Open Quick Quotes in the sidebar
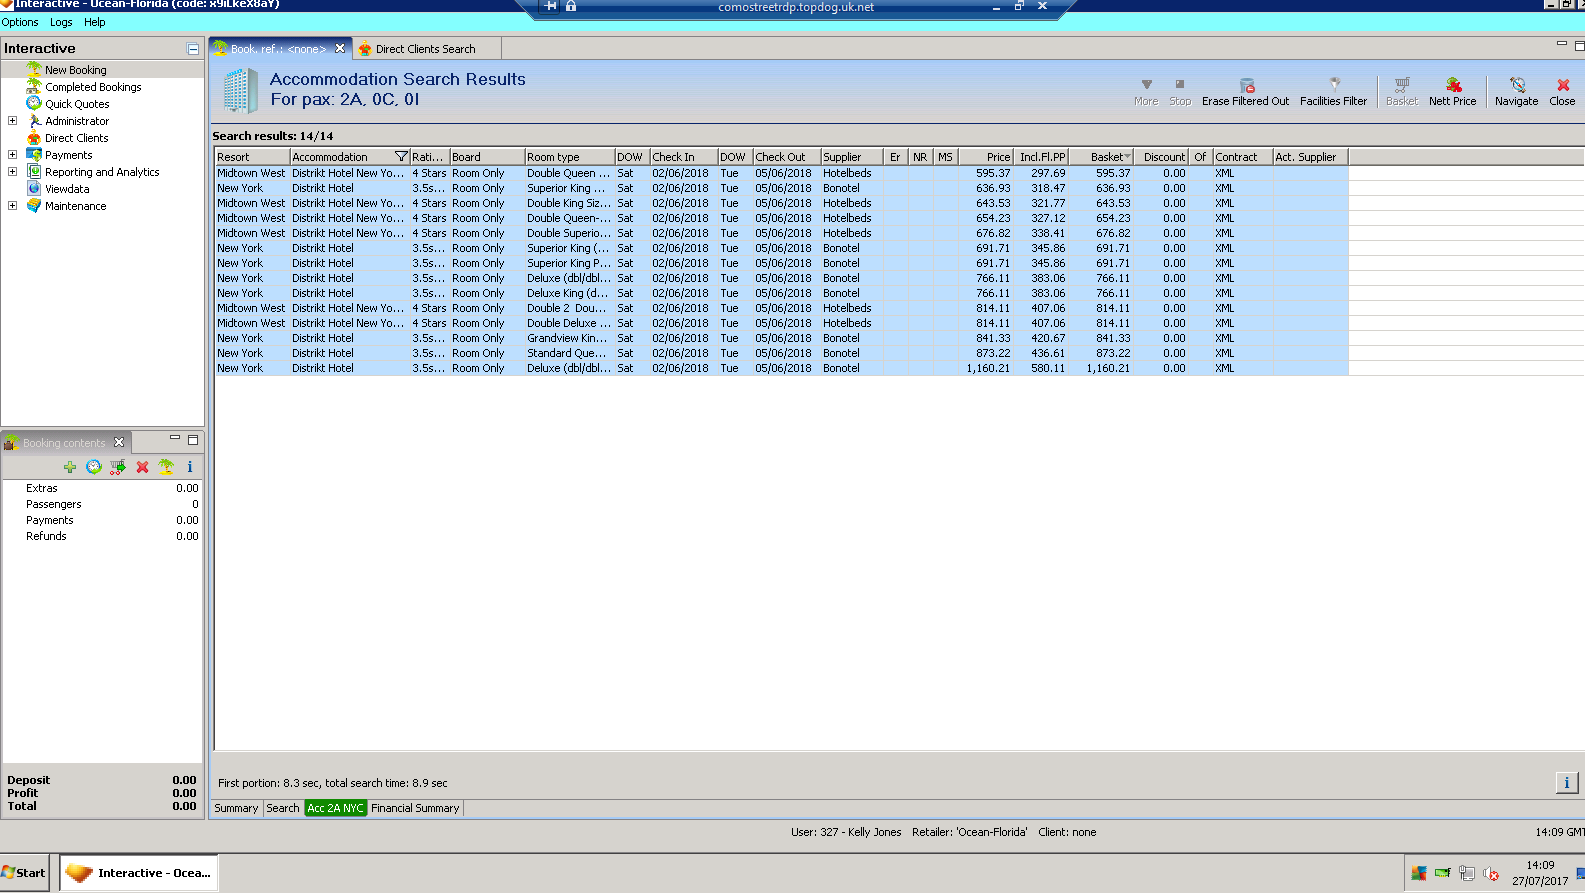 point(77,104)
